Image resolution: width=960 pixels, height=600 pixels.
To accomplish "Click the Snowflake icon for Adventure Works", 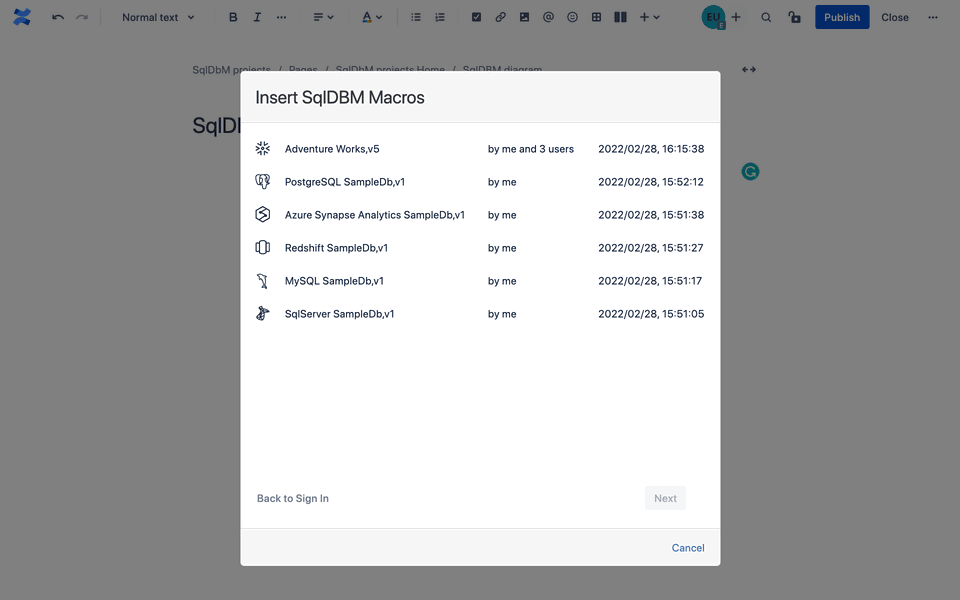I will [263, 148].
